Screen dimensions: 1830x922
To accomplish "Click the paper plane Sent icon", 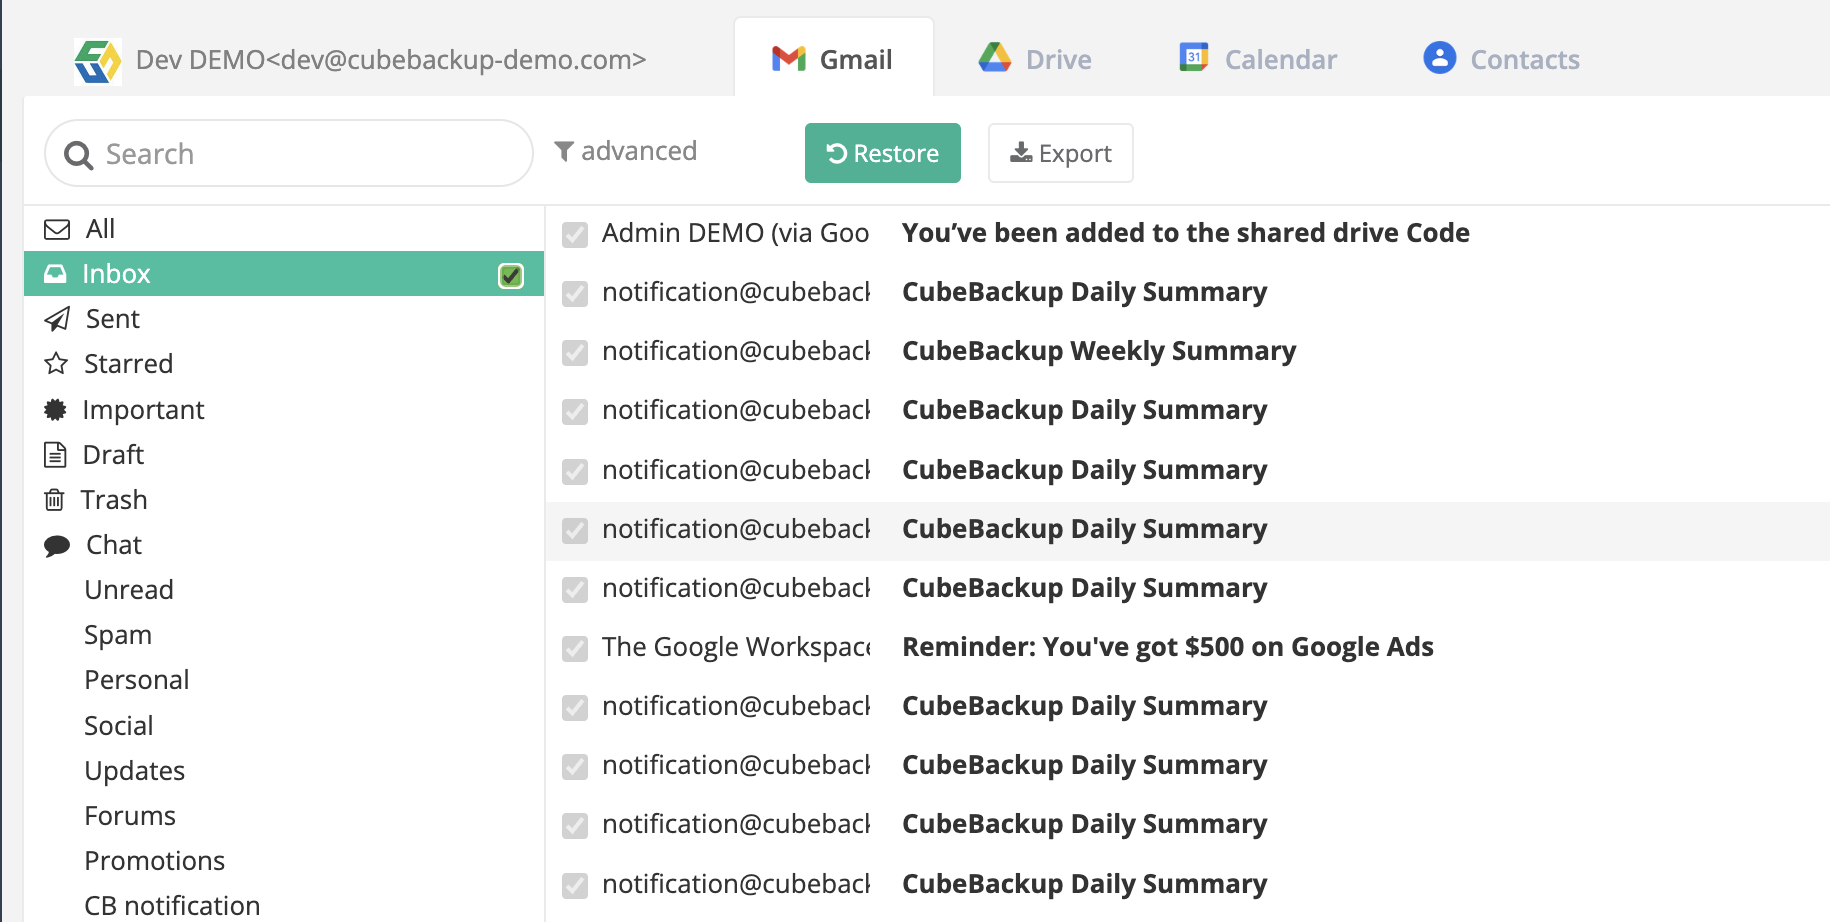I will (x=57, y=319).
